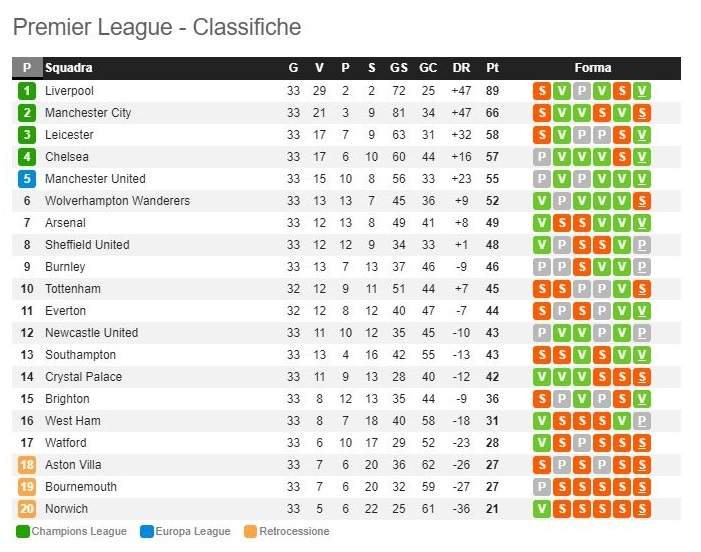This screenshot has height=552, width=701.
Task: Click the Squadra column header
Action: click(68, 68)
